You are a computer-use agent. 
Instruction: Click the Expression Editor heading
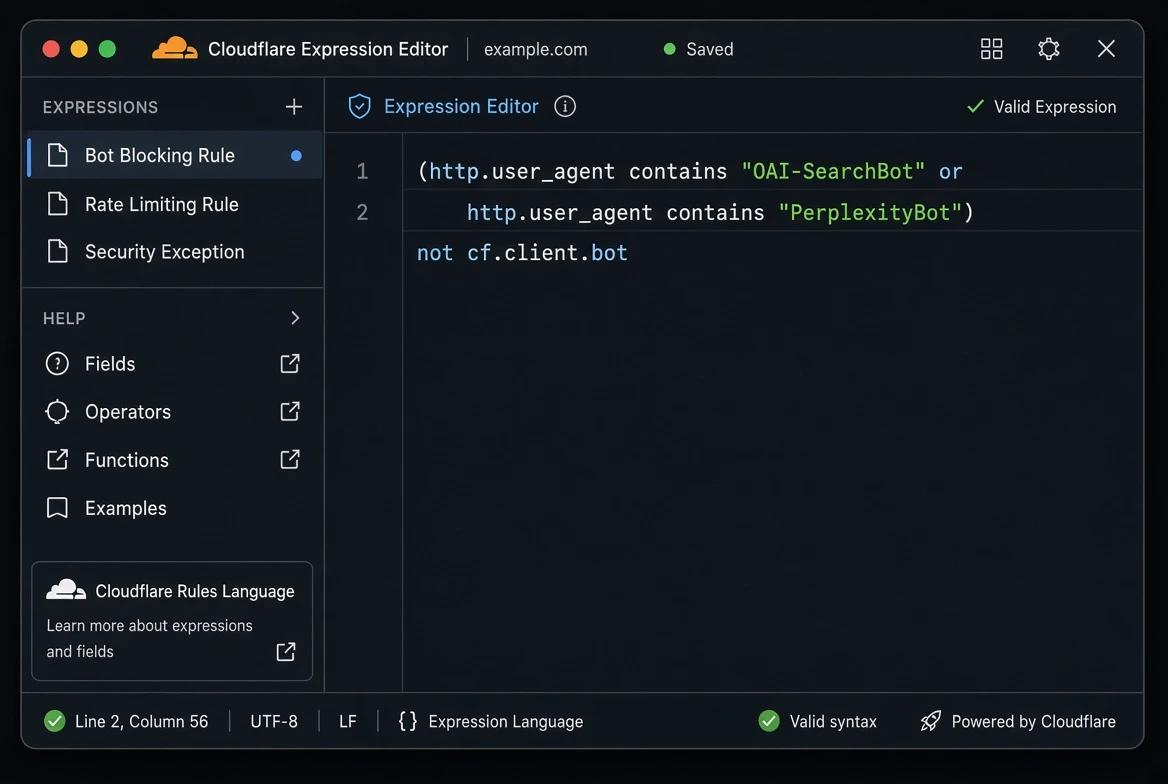pyautogui.click(x=461, y=107)
